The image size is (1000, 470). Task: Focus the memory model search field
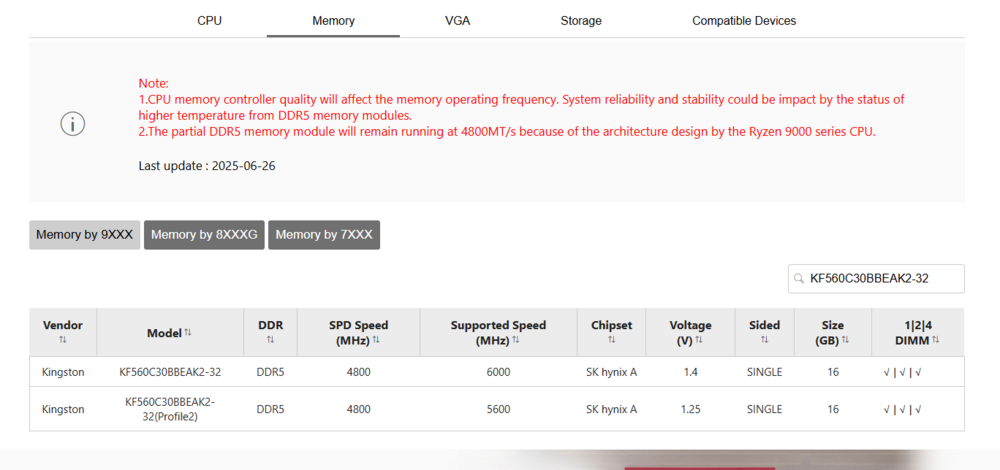(880, 279)
